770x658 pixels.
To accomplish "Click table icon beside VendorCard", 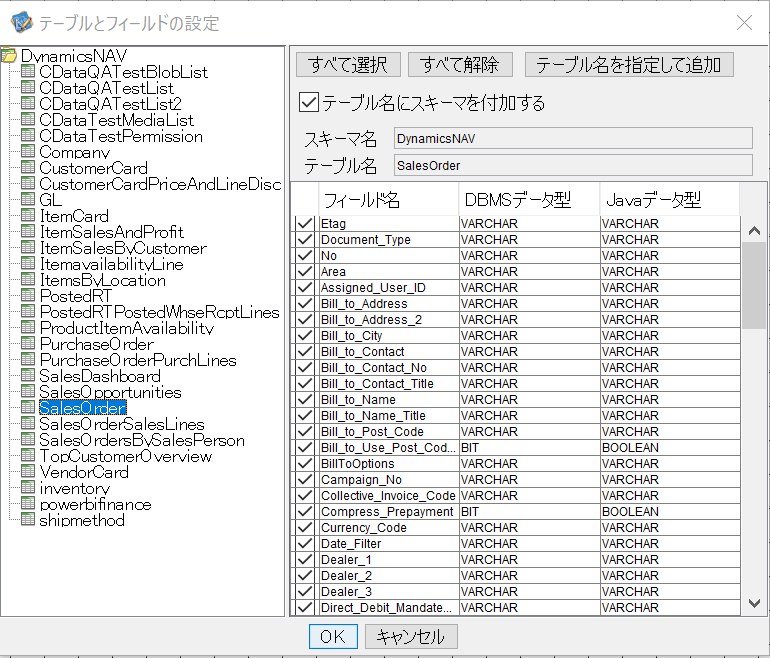I will [28, 471].
